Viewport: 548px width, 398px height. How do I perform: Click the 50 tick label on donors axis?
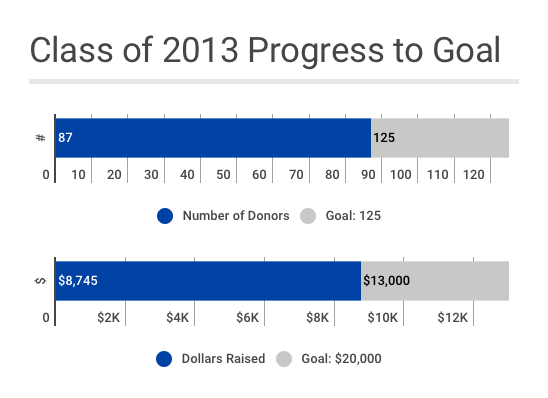pos(223,175)
